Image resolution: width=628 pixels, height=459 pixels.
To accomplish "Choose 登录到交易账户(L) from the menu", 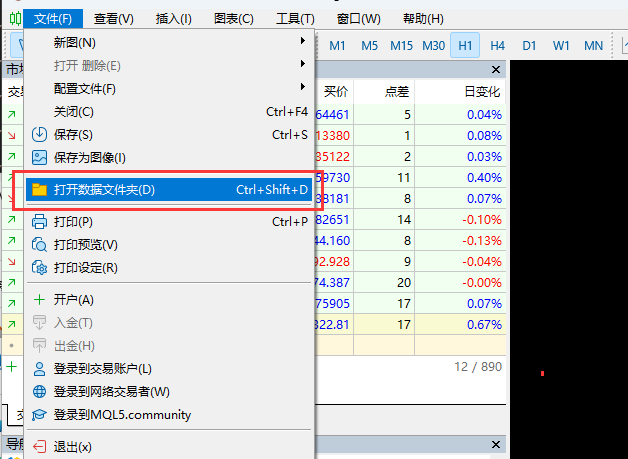I will pos(103,369).
